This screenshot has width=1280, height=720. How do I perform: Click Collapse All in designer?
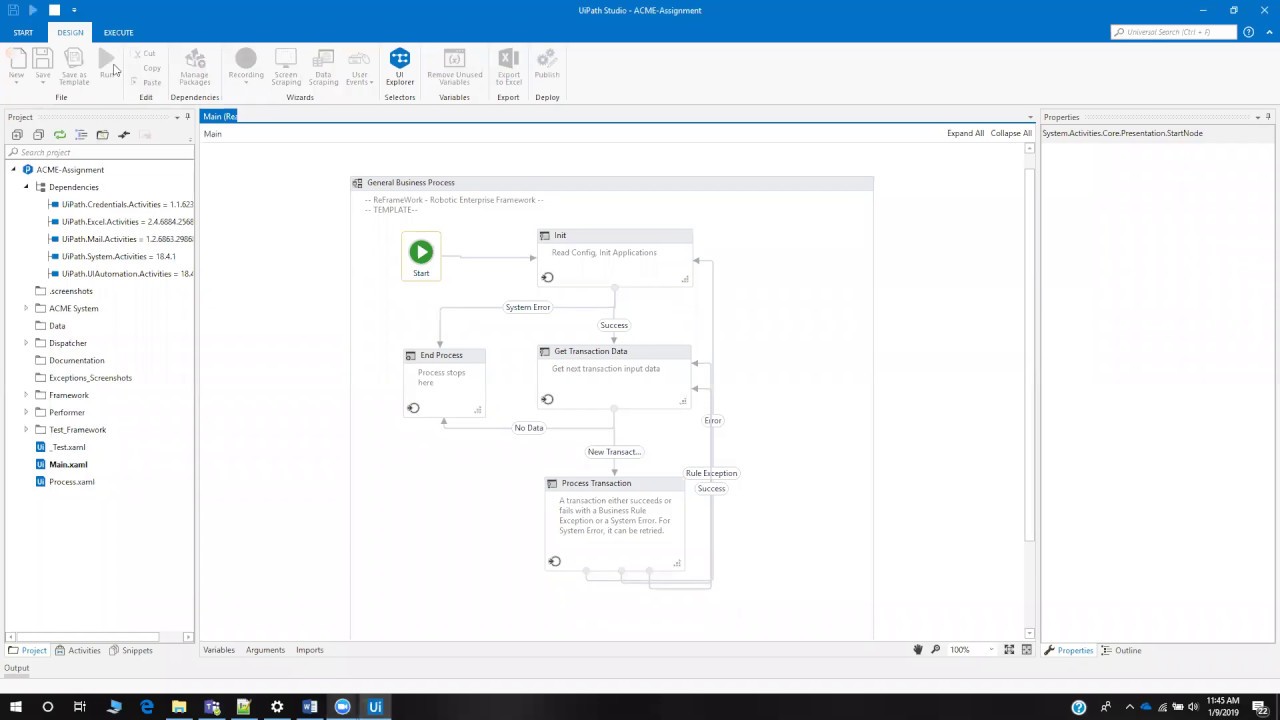(1011, 133)
